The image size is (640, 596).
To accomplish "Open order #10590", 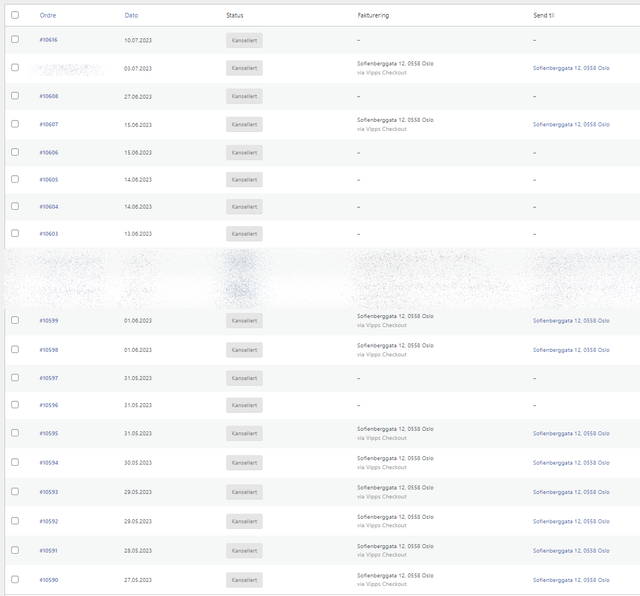I will tap(49, 580).
